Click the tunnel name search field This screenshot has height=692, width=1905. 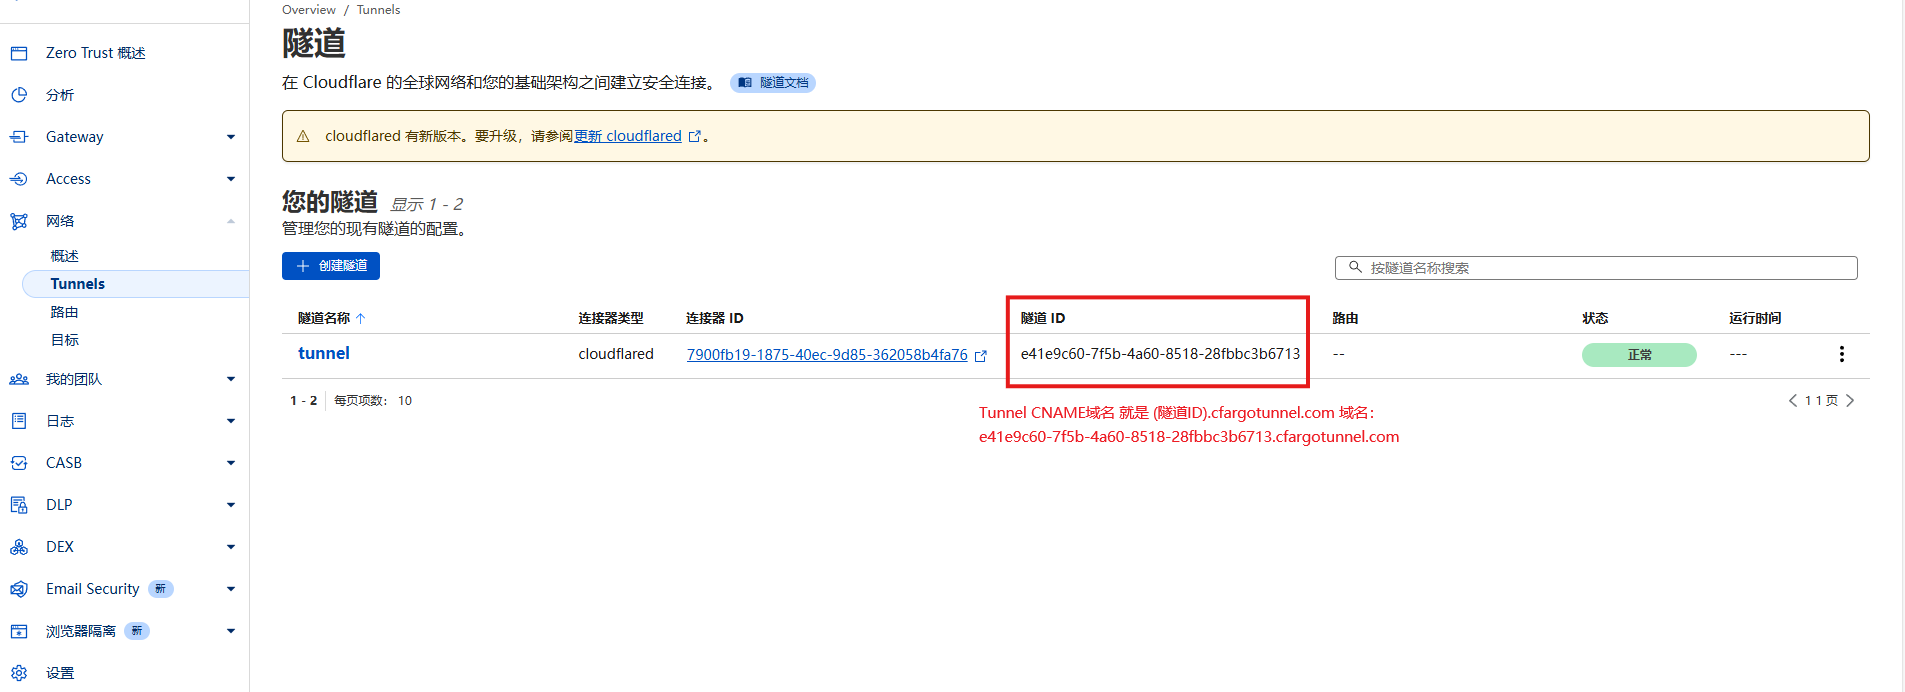(1596, 268)
